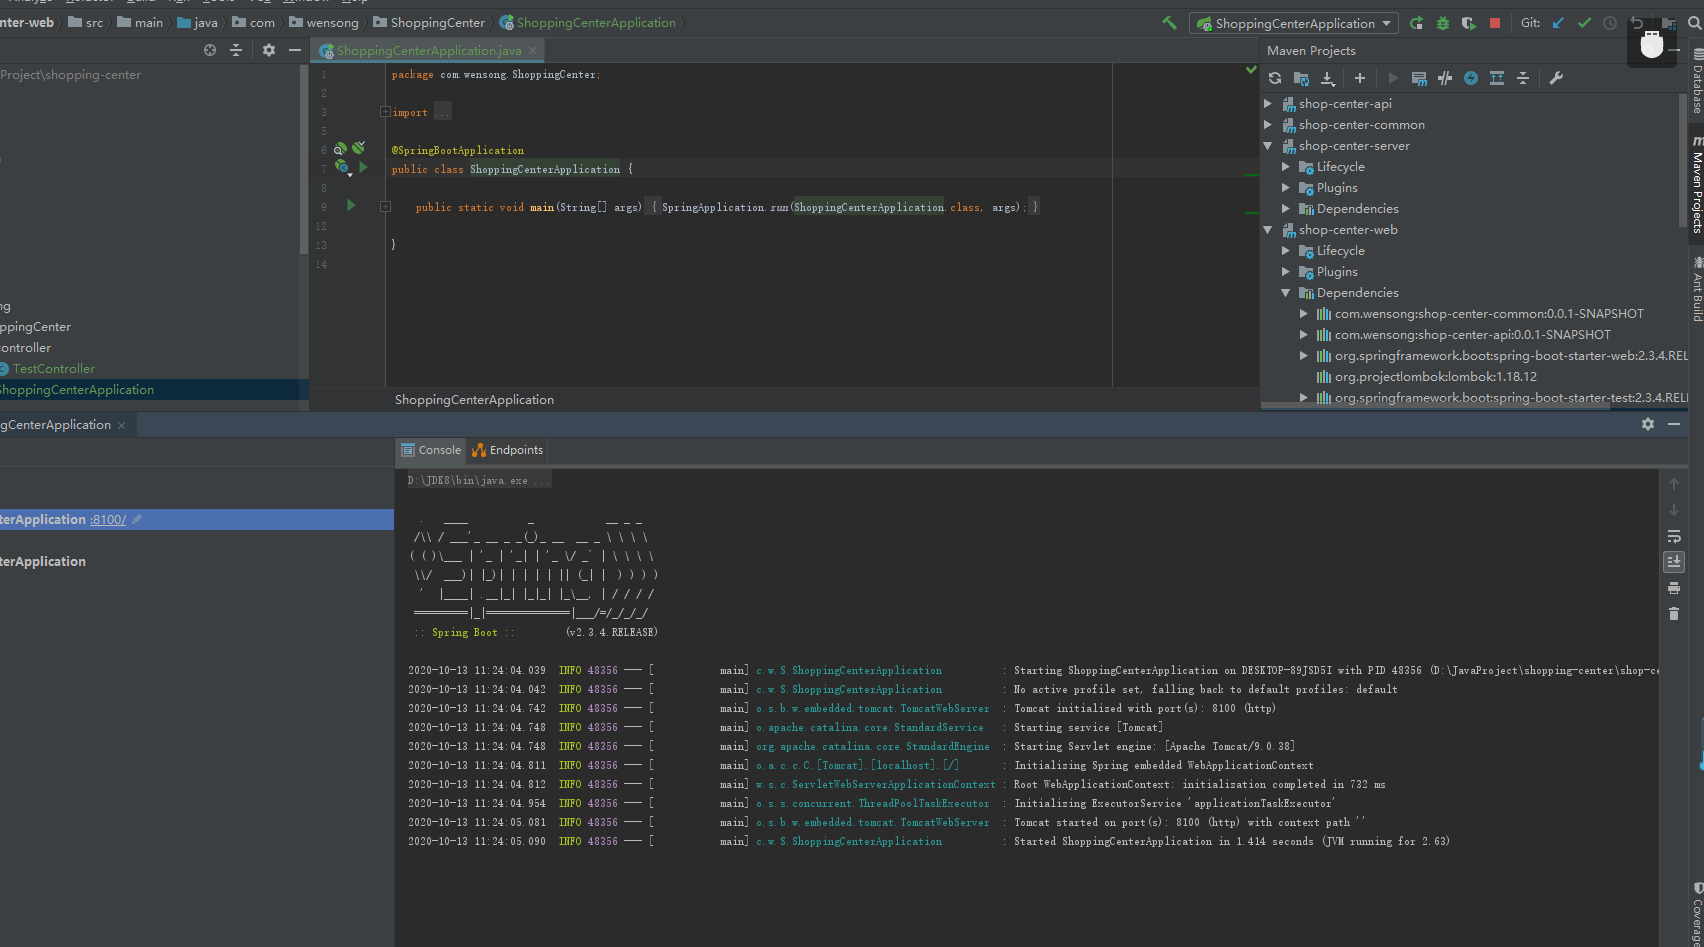The height and width of the screenshot is (947, 1704).
Task: Expand Dependencies under shop-center-server
Action: (x=1286, y=209)
